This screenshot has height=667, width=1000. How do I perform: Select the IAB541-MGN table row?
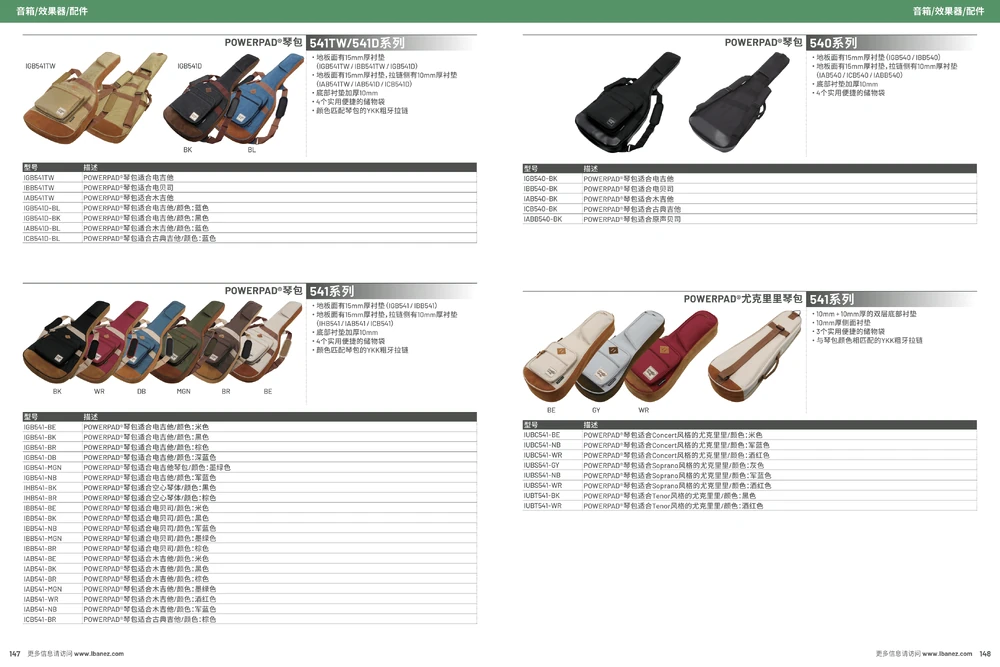pyautogui.click(x=250, y=589)
